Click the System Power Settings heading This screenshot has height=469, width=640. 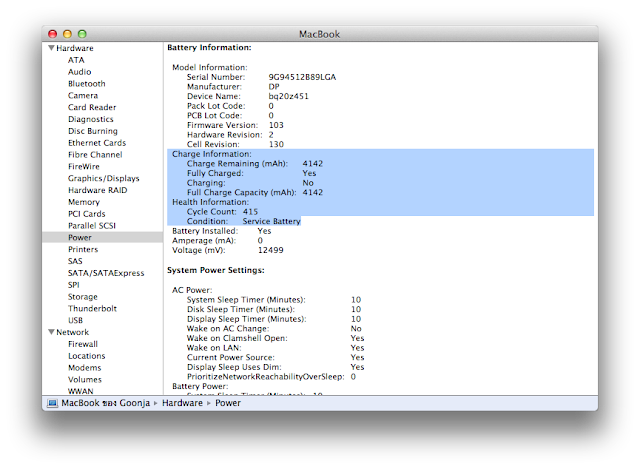pos(216,270)
